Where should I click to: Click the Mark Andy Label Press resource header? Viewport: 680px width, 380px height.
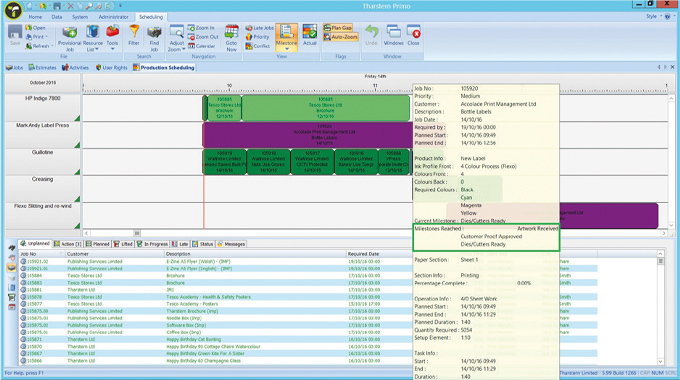click(42, 135)
